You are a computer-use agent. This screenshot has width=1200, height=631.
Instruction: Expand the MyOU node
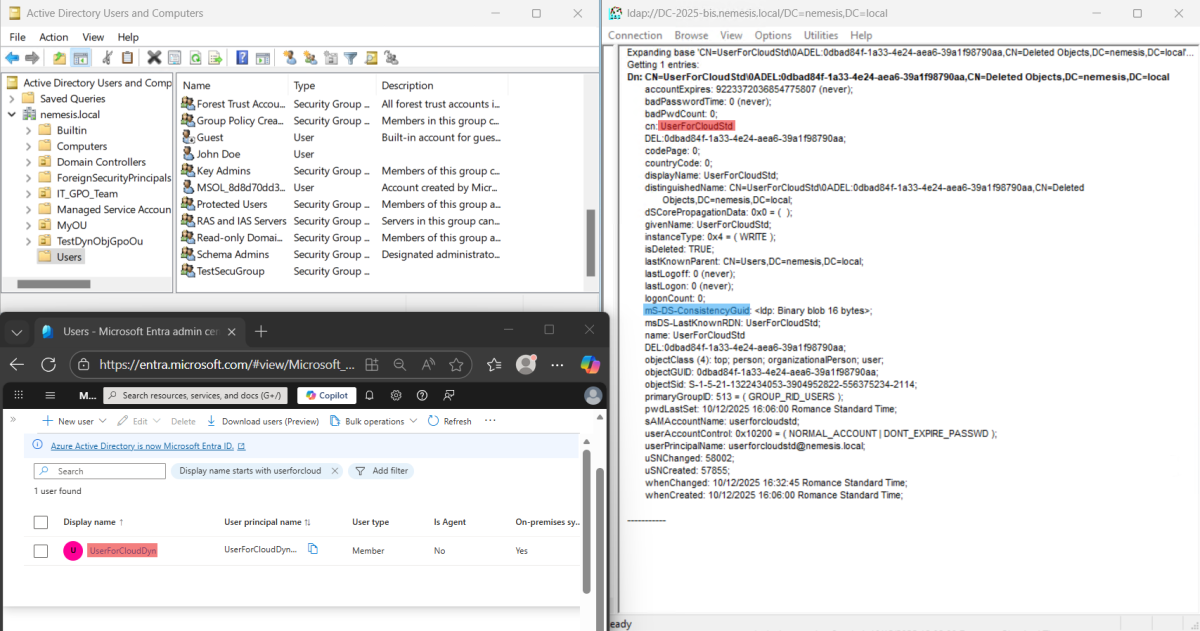[28, 226]
